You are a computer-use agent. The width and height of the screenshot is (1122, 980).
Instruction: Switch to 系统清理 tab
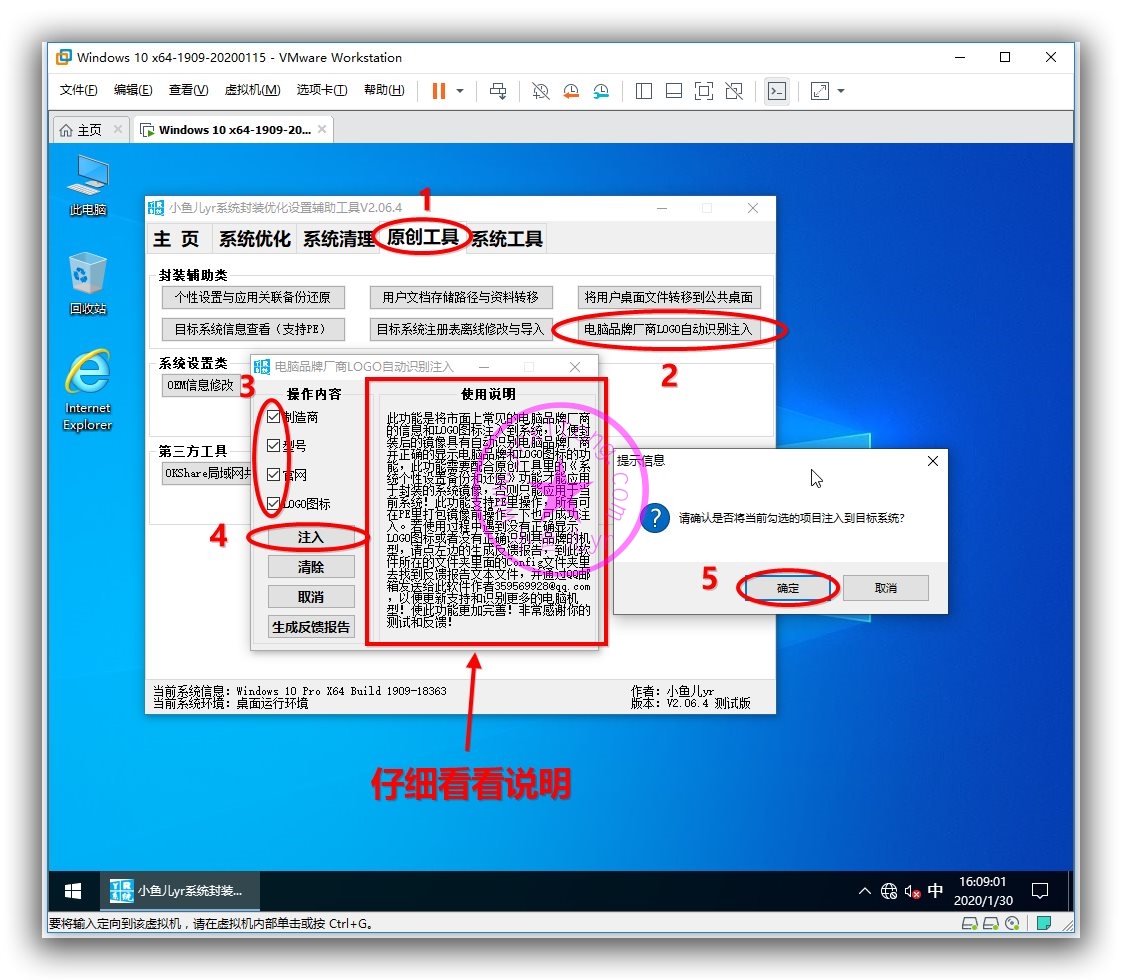pos(338,239)
